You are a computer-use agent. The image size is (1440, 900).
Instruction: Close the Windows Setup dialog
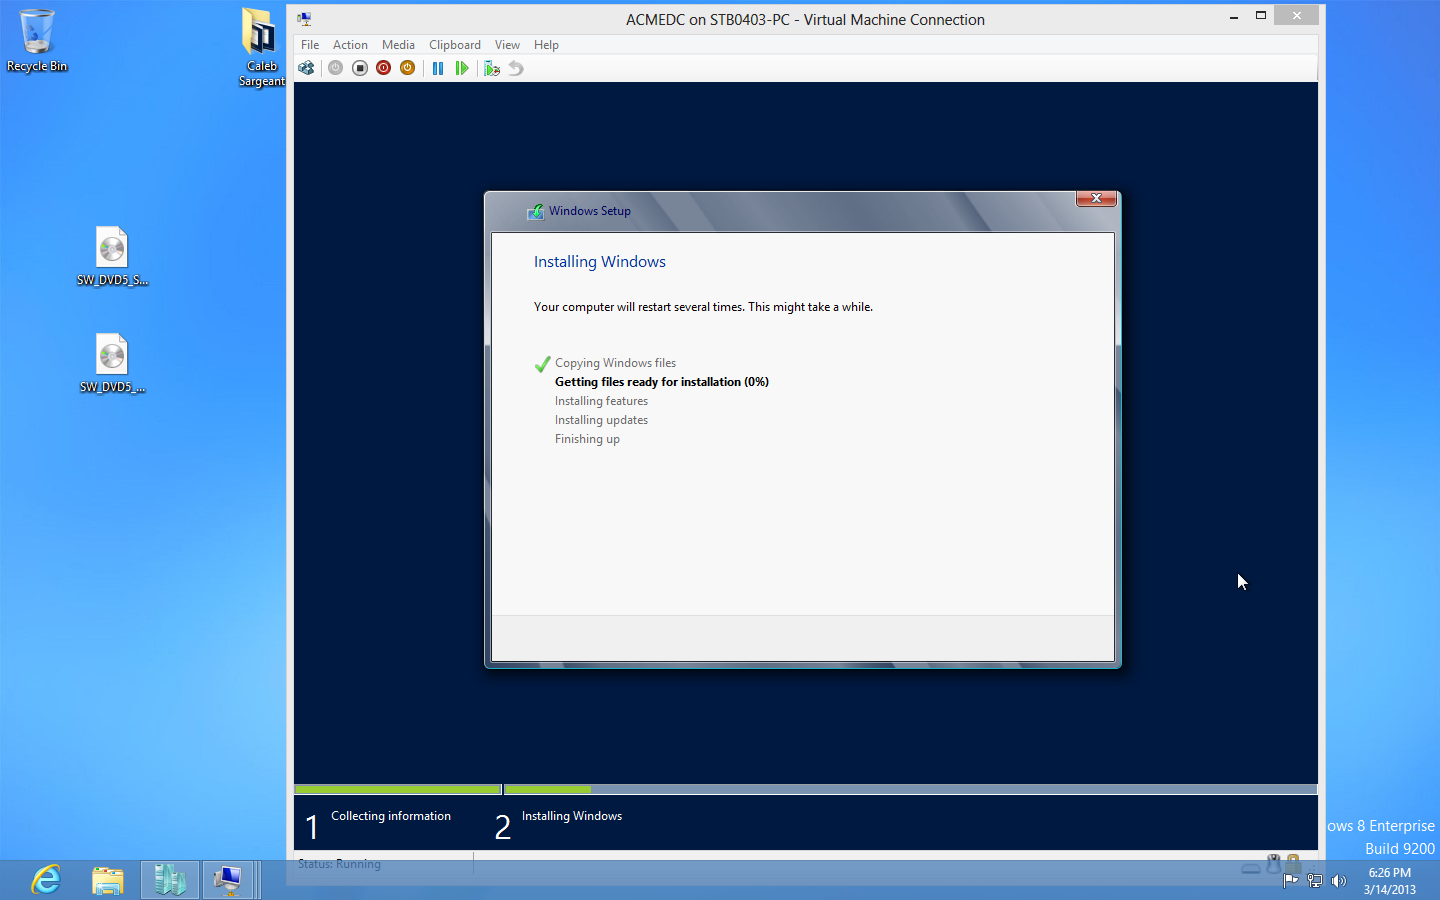point(1096,198)
